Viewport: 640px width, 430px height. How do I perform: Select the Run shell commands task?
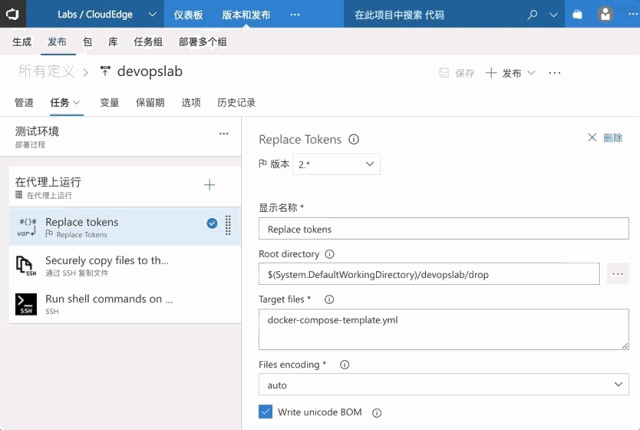pyautogui.click(x=125, y=304)
